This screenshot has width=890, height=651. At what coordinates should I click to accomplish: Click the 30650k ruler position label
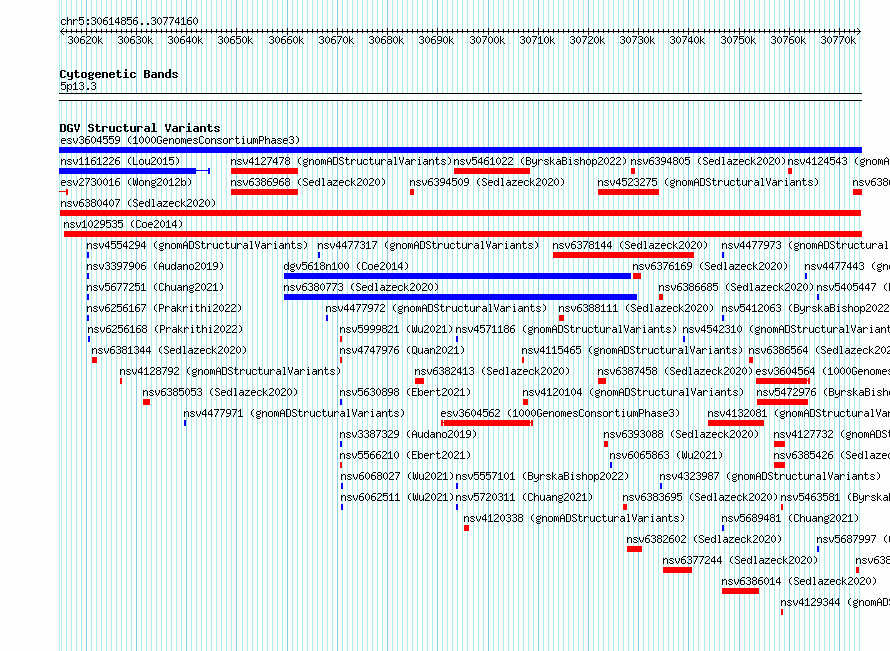pos(235,40)
